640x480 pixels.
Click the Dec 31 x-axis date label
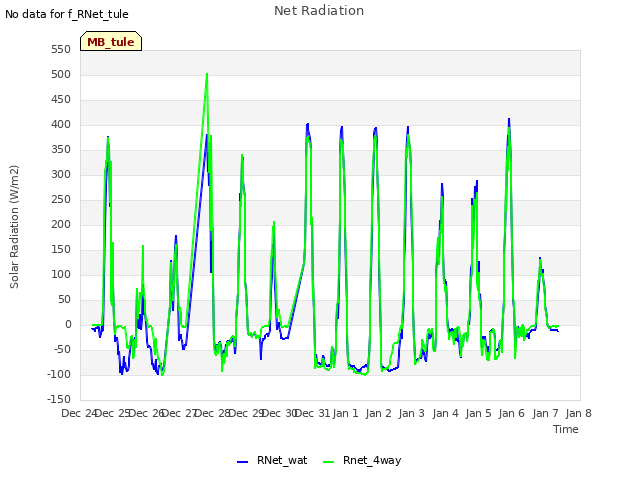pyautogui.click(x=313, y=413)
